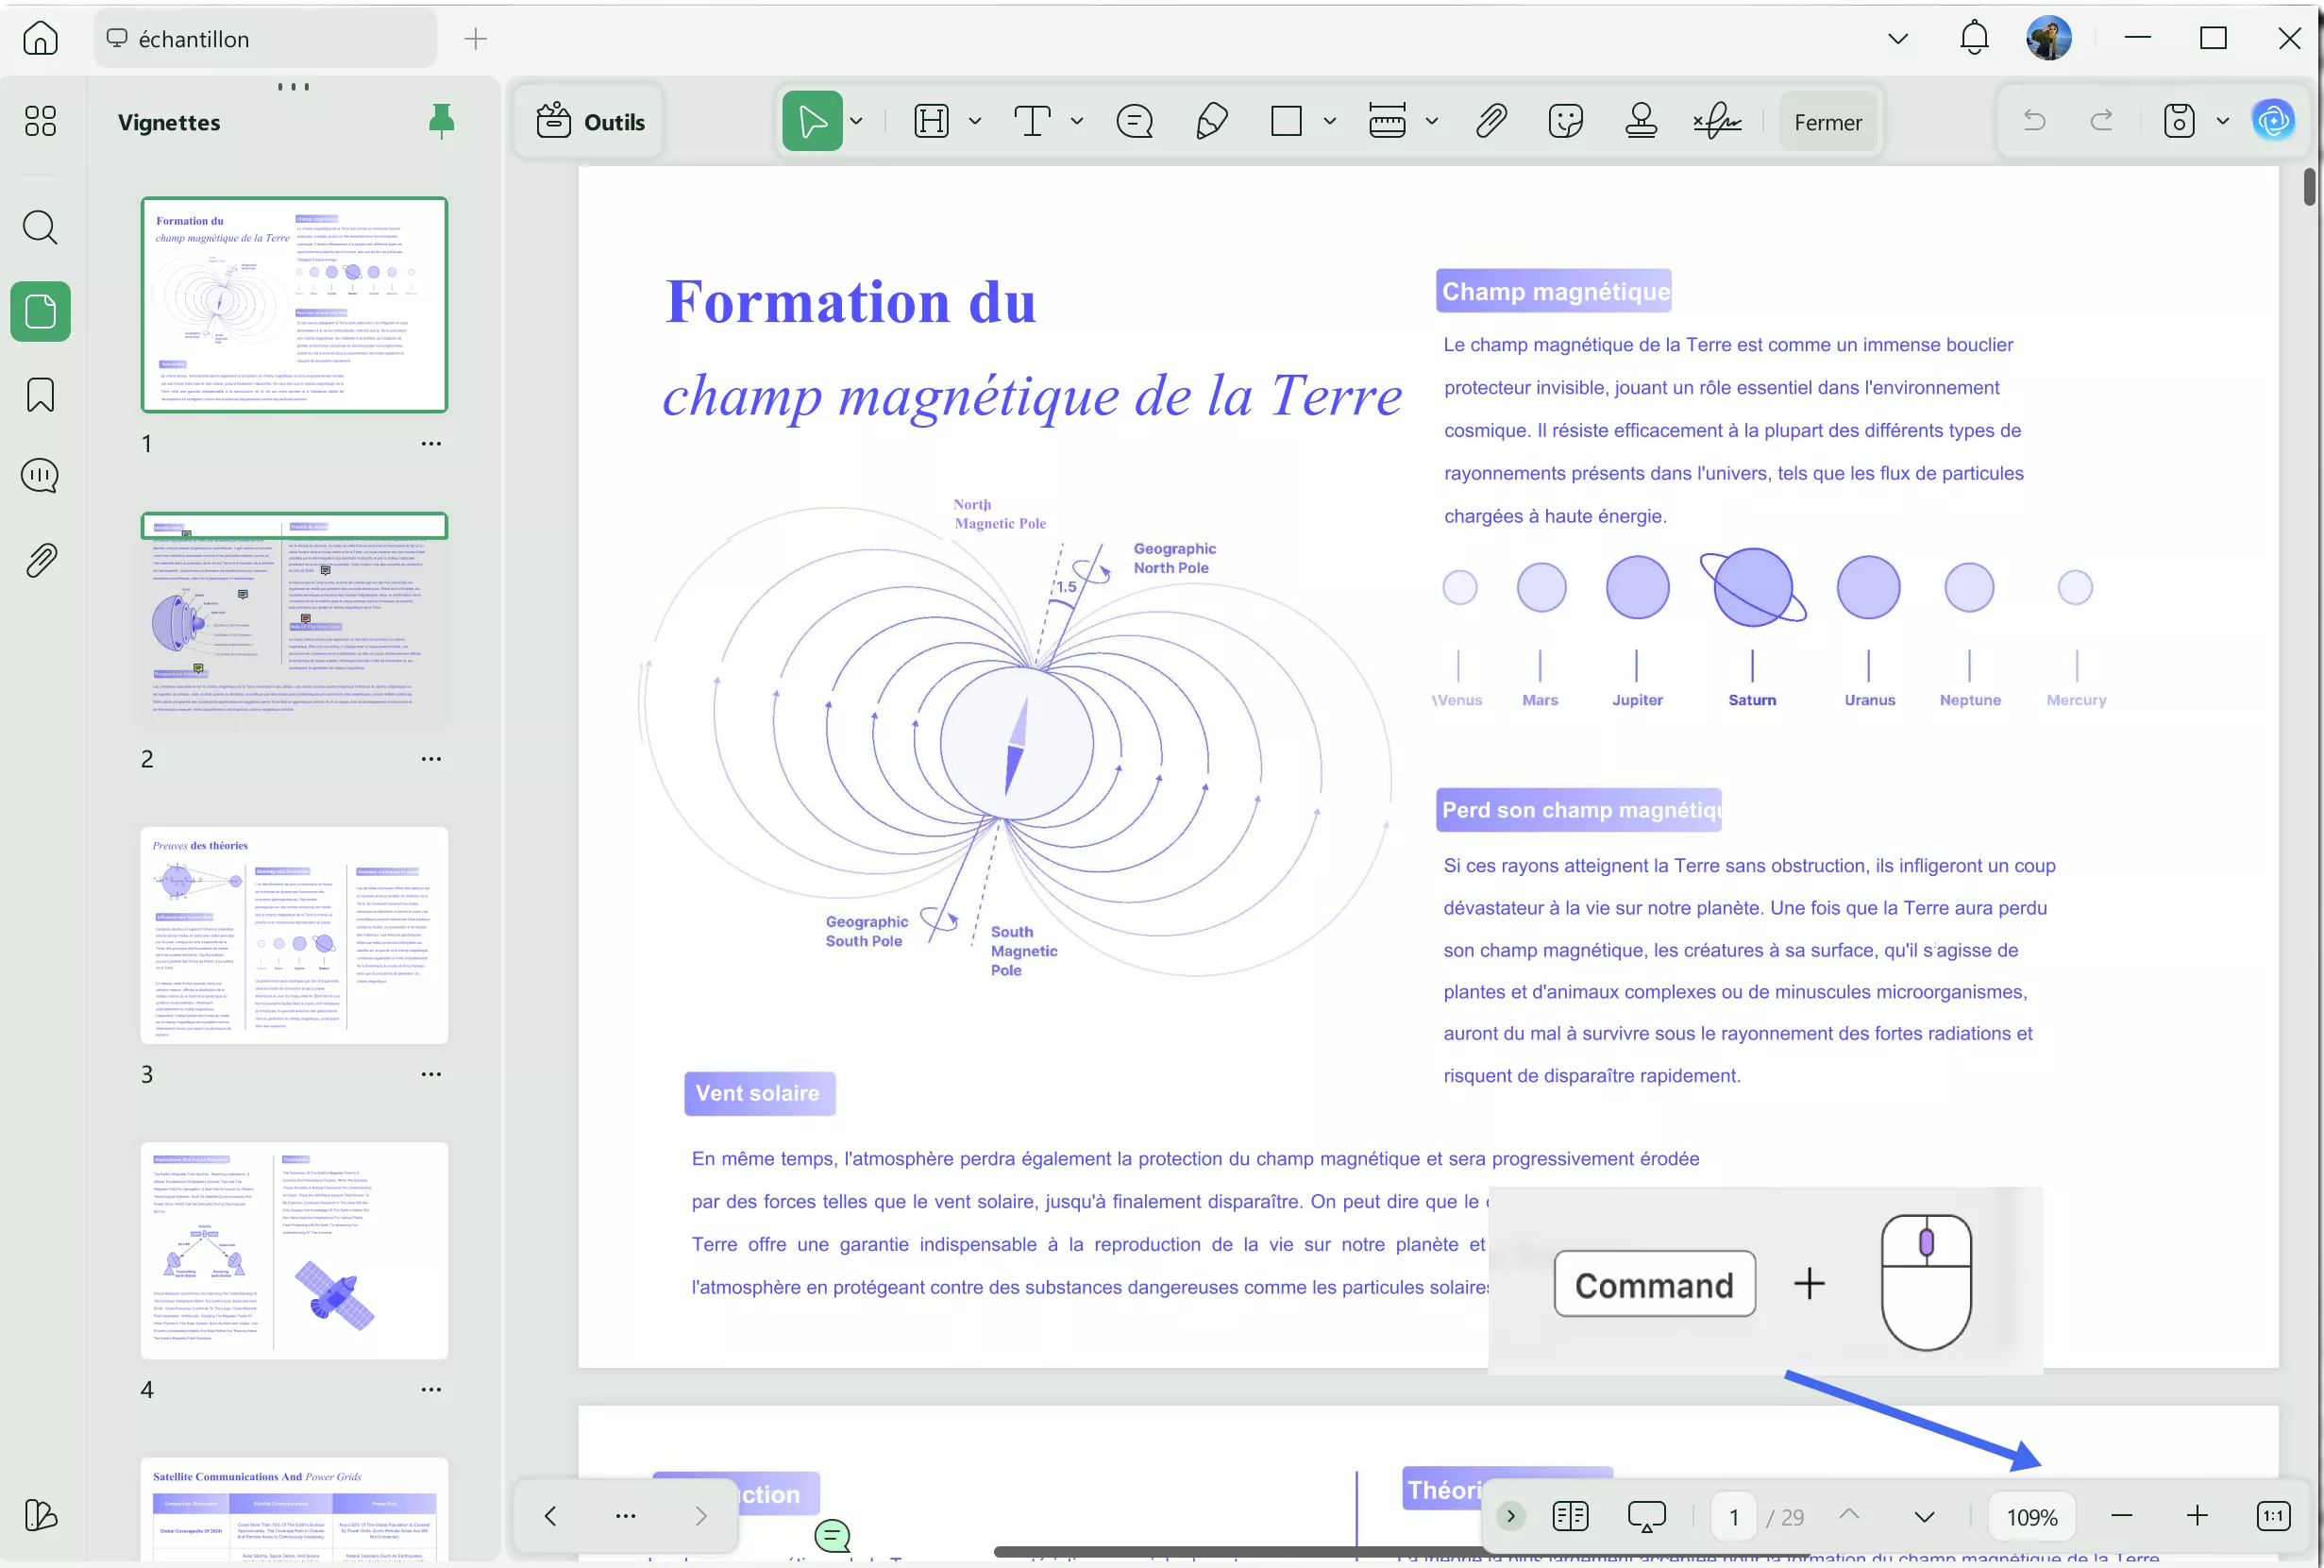The width and height of the screenshot is (2324, 1568).
Task: Select the attachment paperclip tool
Action: coord(1491,121)
